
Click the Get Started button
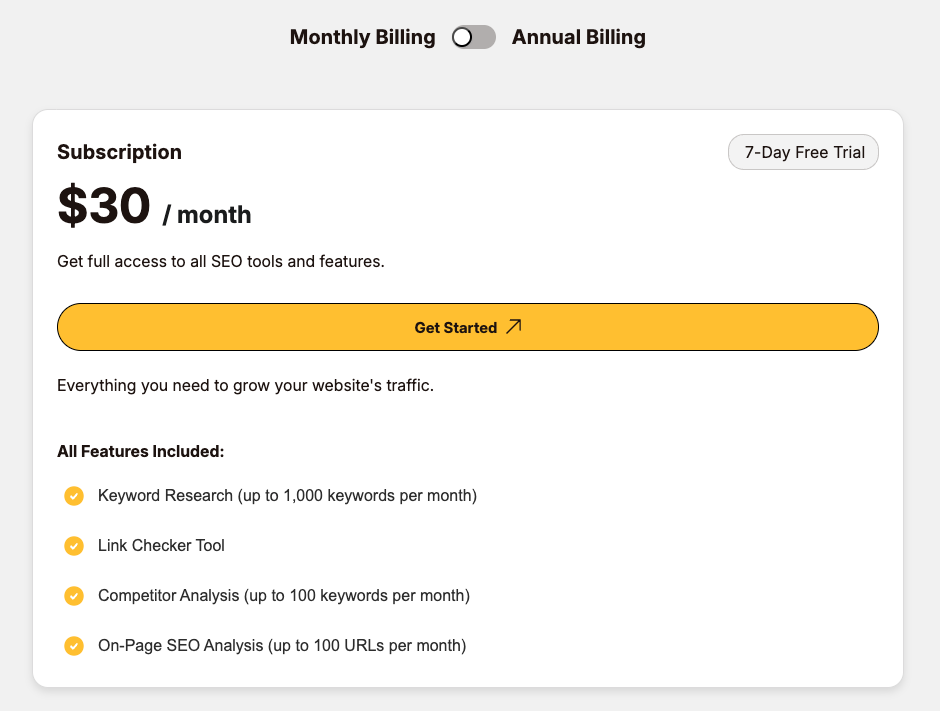[467, 327]
